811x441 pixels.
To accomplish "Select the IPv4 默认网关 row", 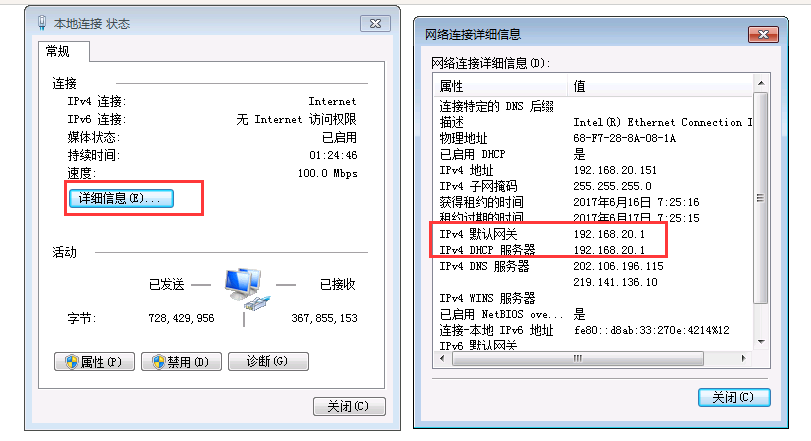I will (593, 234).
